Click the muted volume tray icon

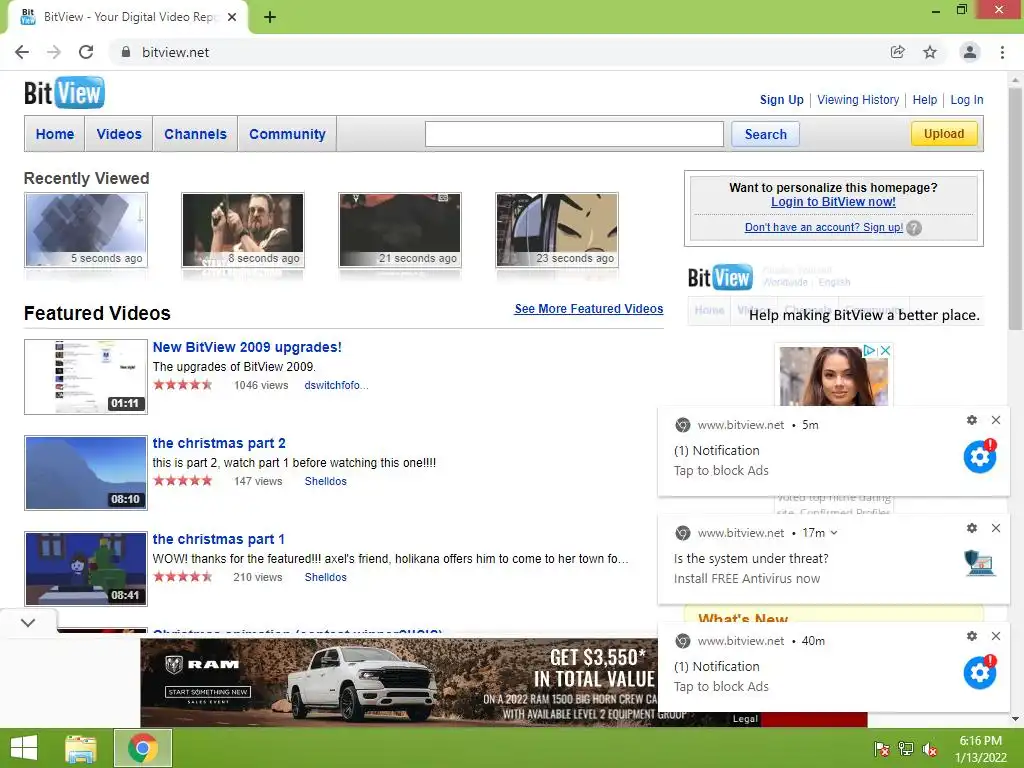(x=930, y=749)
